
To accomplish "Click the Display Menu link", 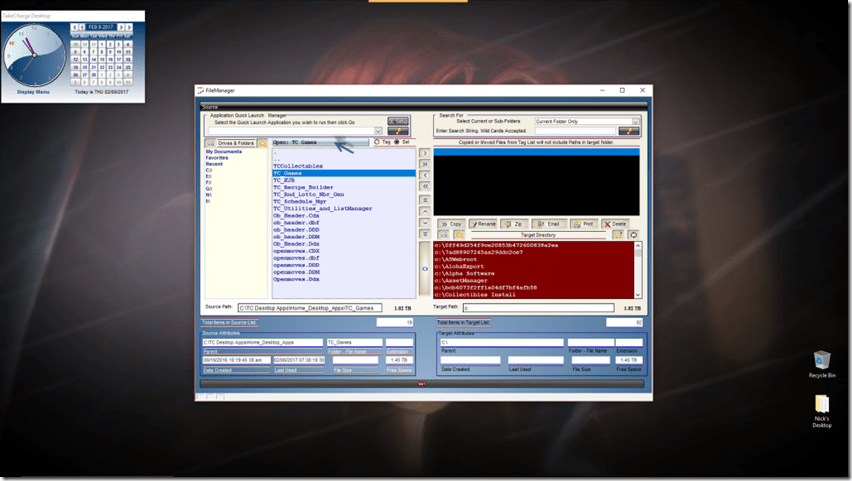I will 34,92.
